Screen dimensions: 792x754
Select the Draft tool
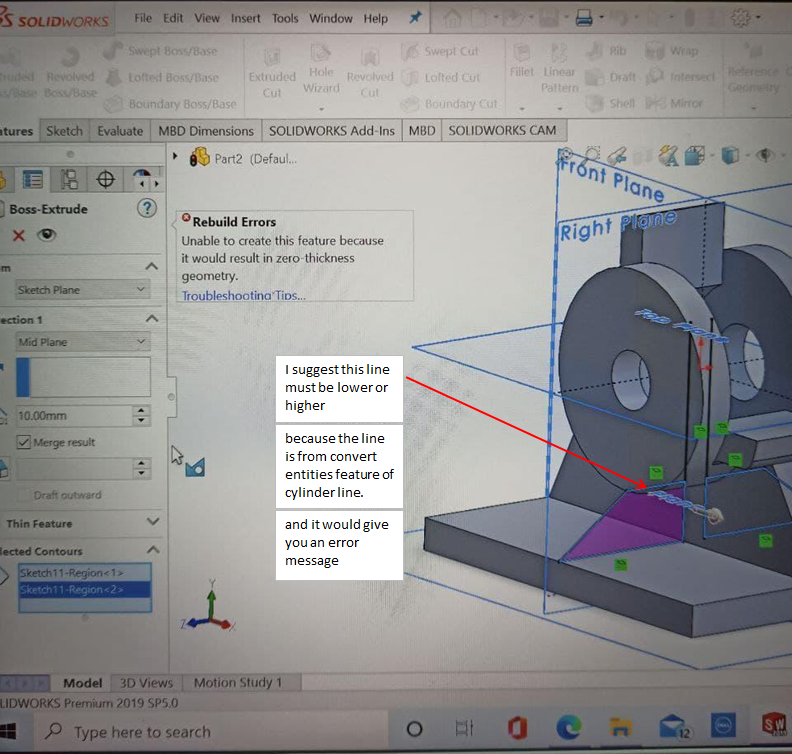pos(611,77)
